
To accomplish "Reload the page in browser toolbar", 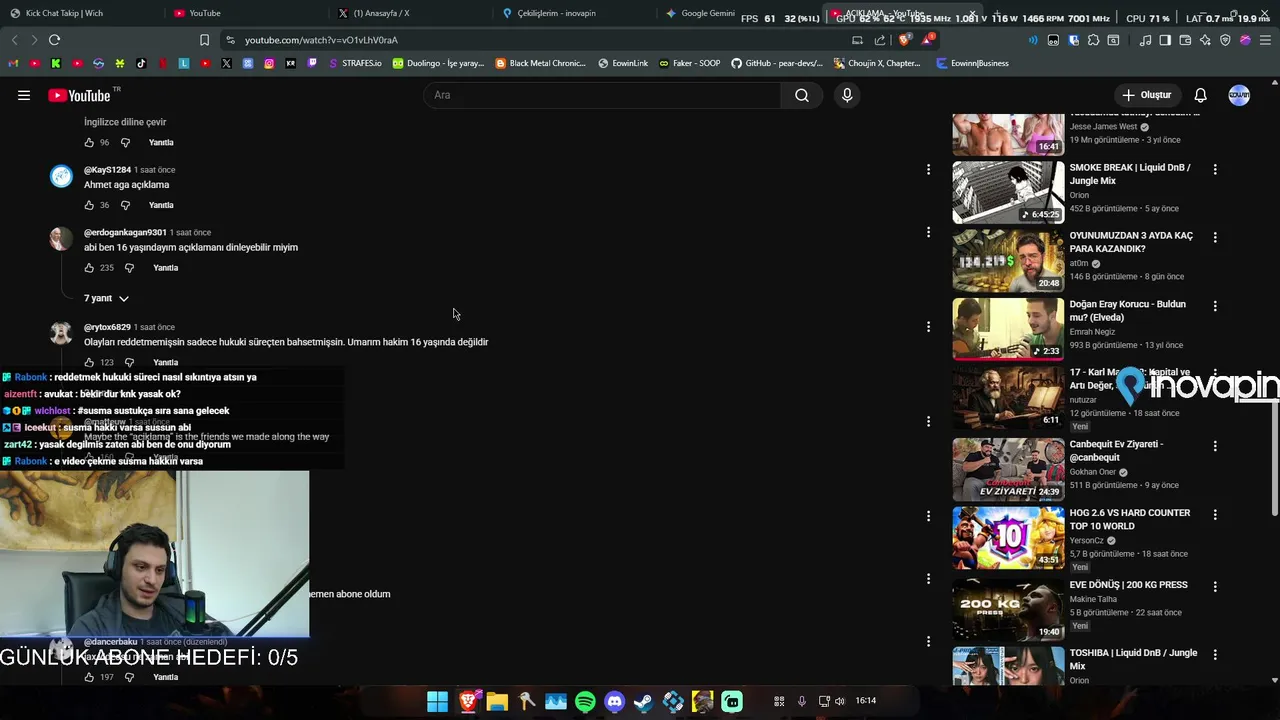I will (54, 40).
